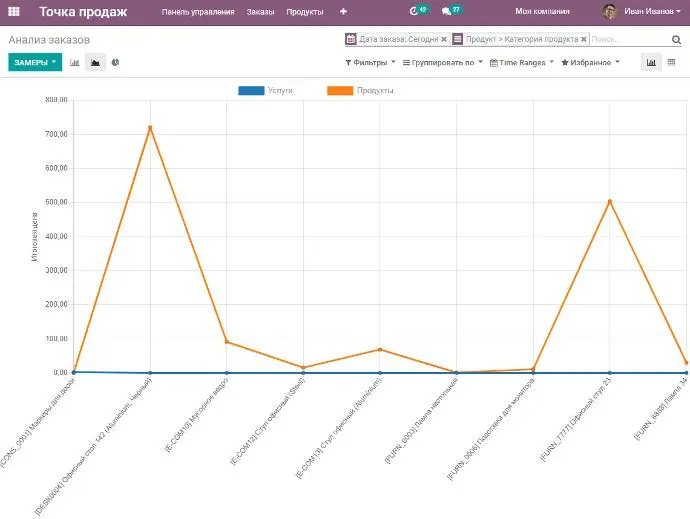The height and width of the screenshot is (519, 690).
Task: Open the Продукты menu
Action: tap(304, 12)
